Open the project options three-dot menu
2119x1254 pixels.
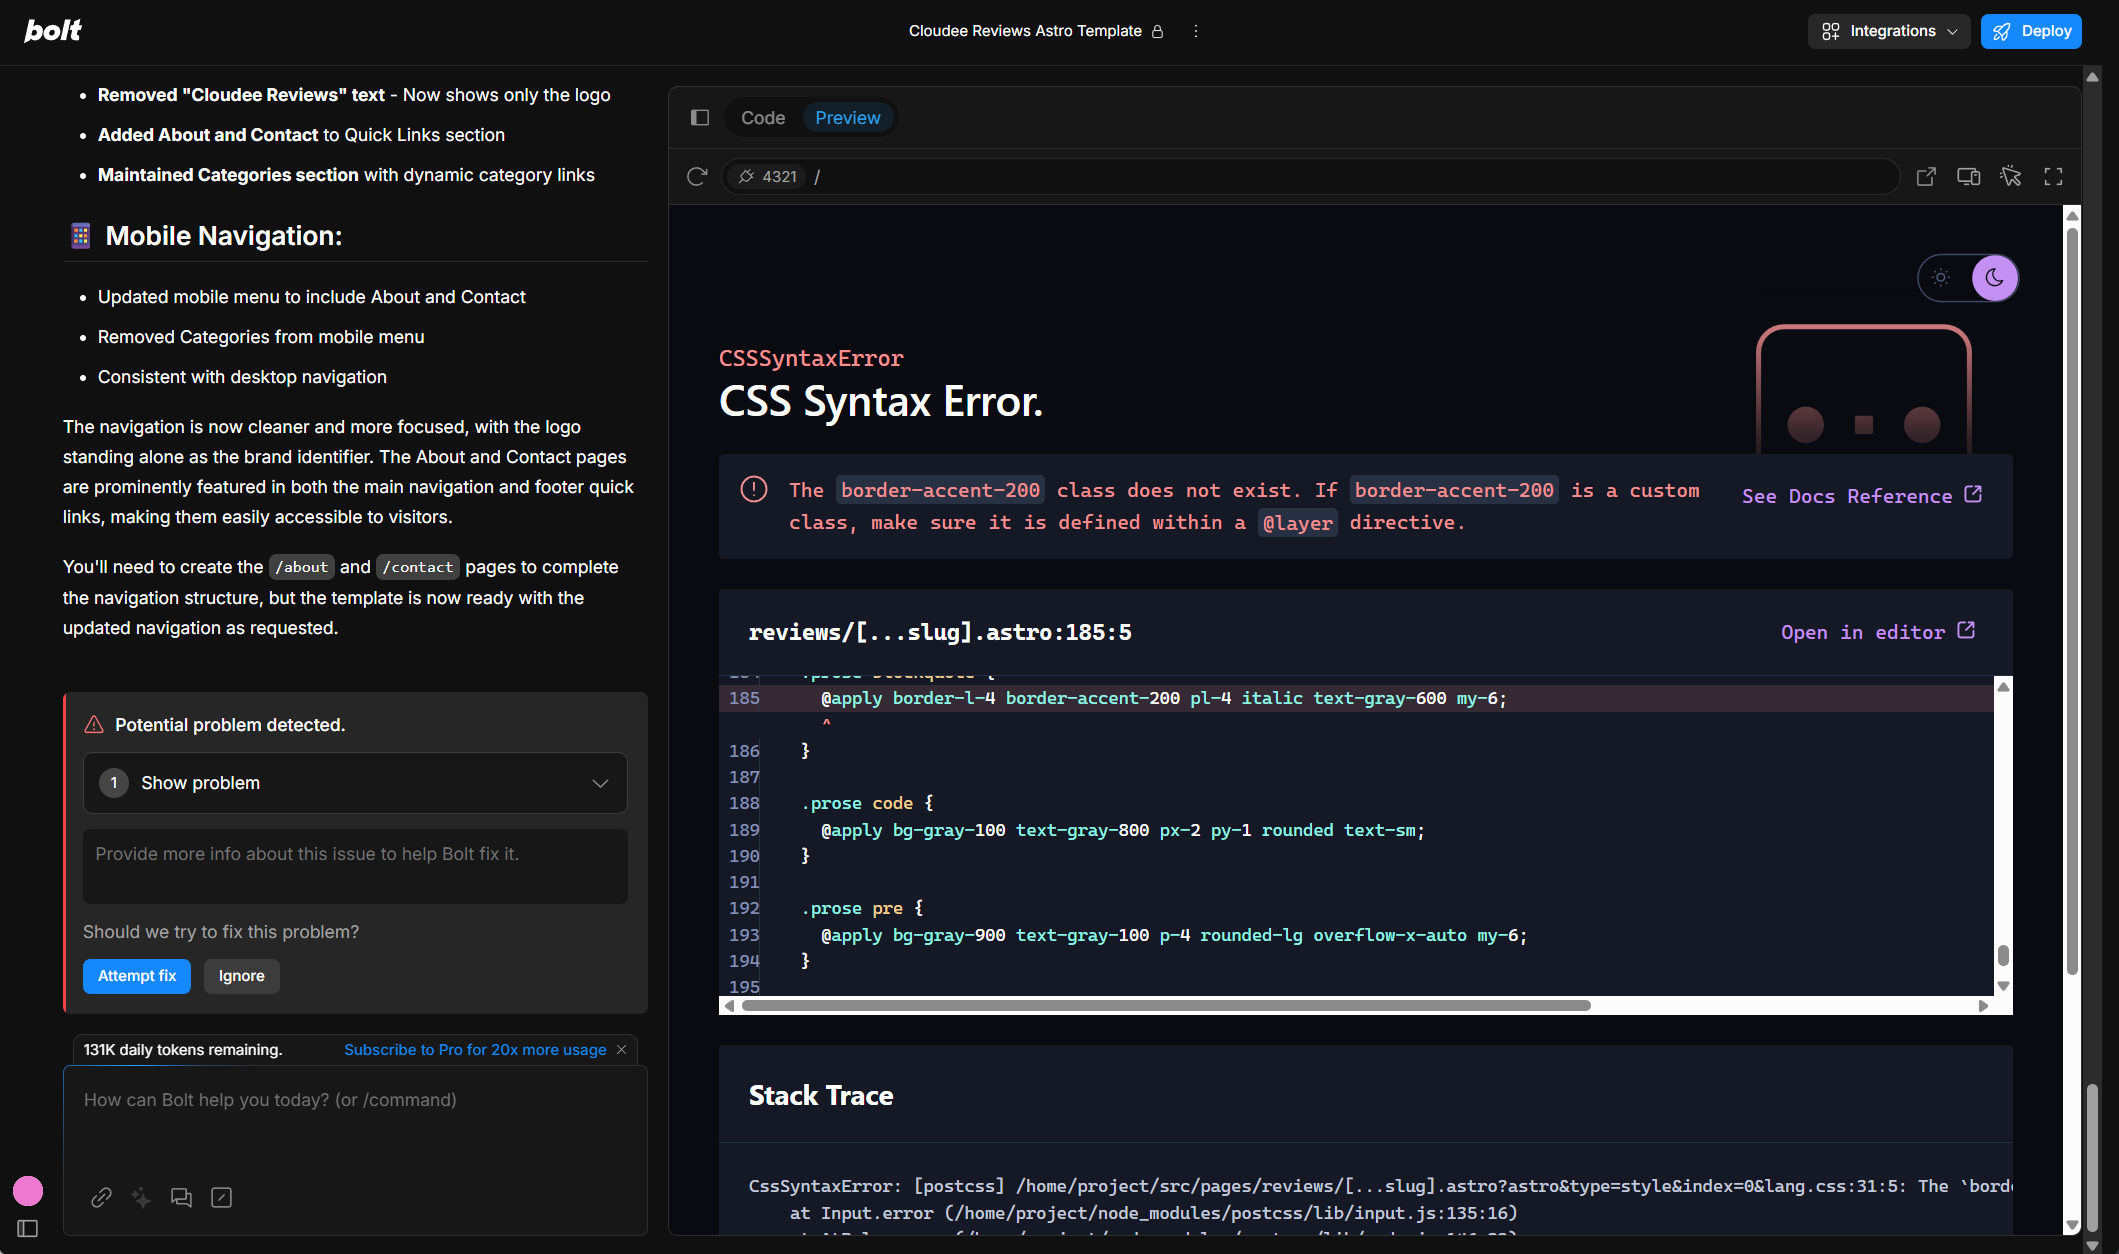(x=1195, y=31)
